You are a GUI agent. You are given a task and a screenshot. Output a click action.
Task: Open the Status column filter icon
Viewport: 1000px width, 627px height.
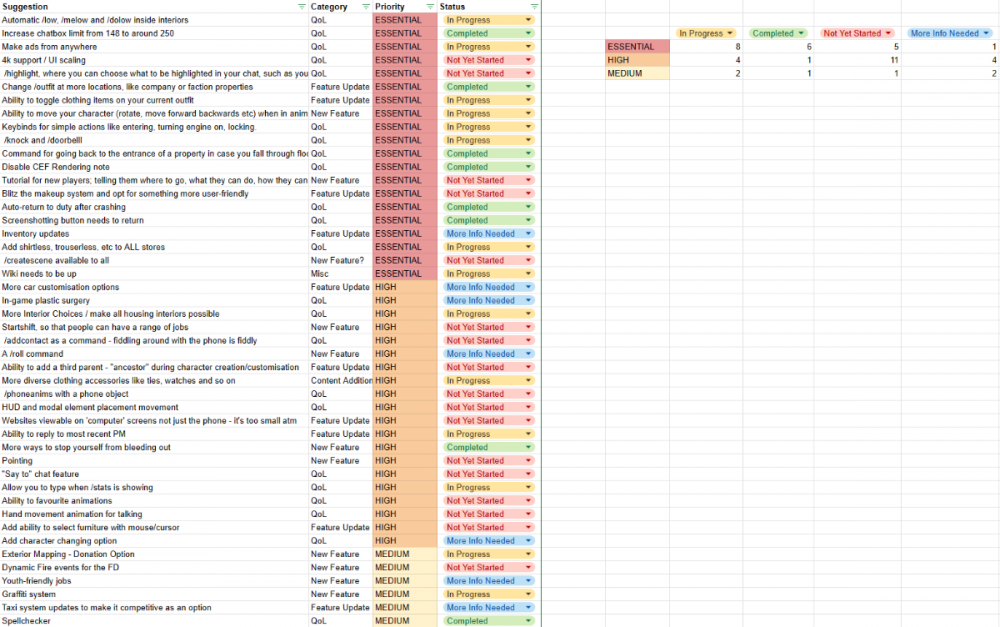point(534,7)
